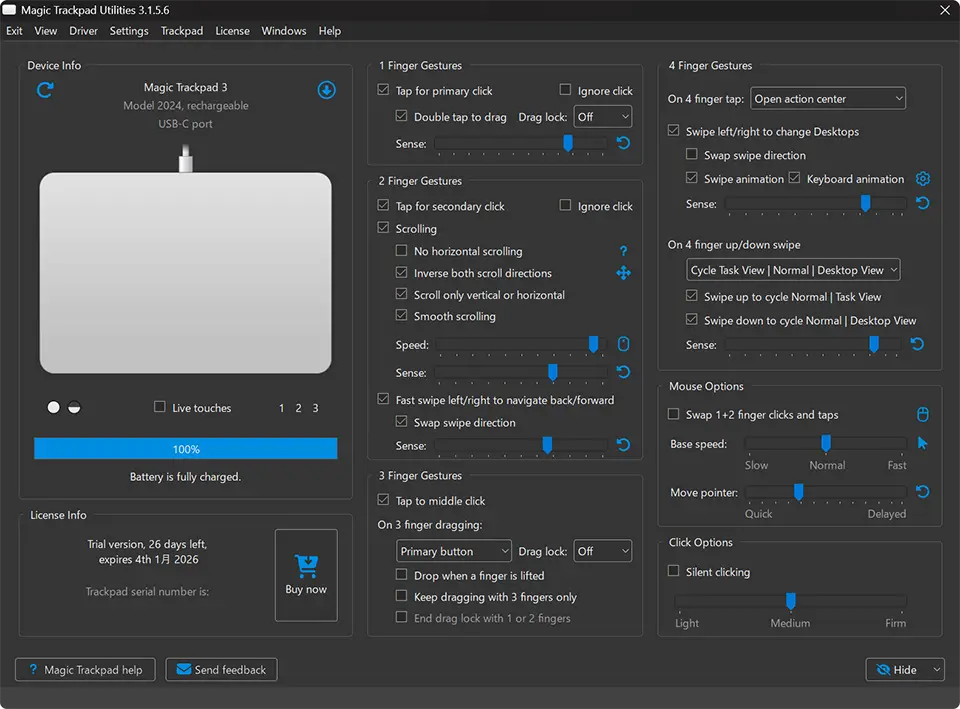Click the four-way arrows icon beside inverse scroll

623,273
